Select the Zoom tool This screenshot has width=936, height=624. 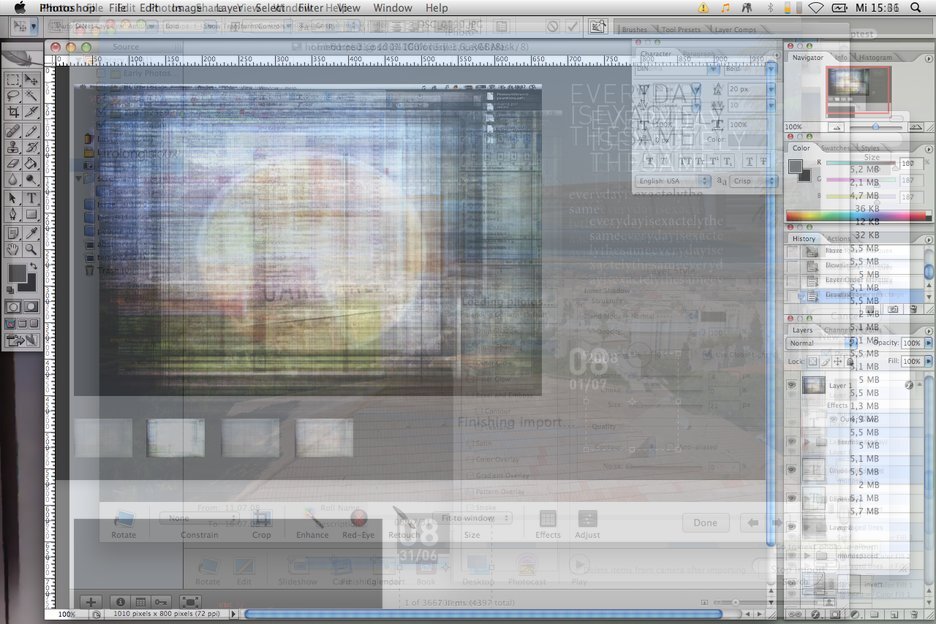tap(31, 250)
